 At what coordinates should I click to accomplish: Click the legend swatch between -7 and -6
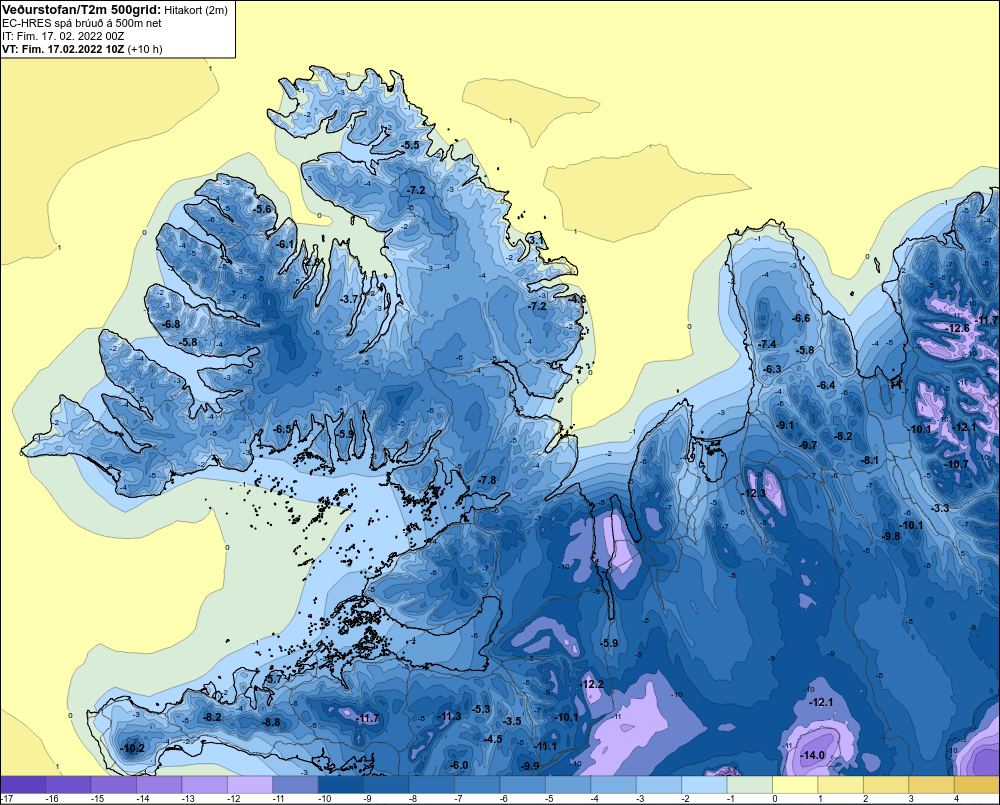click(x=477, y=785)
